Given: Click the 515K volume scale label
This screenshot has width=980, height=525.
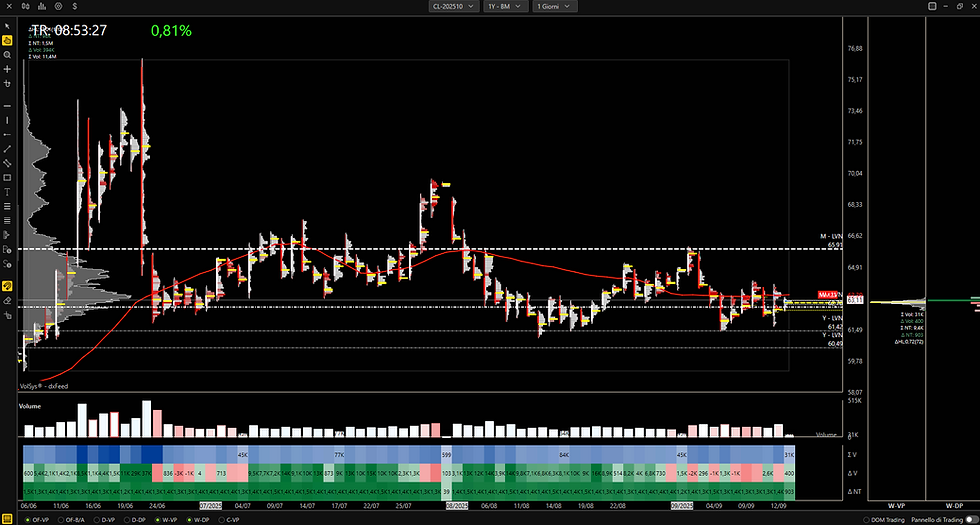Looking at the screenshot, I should [854, 400].
